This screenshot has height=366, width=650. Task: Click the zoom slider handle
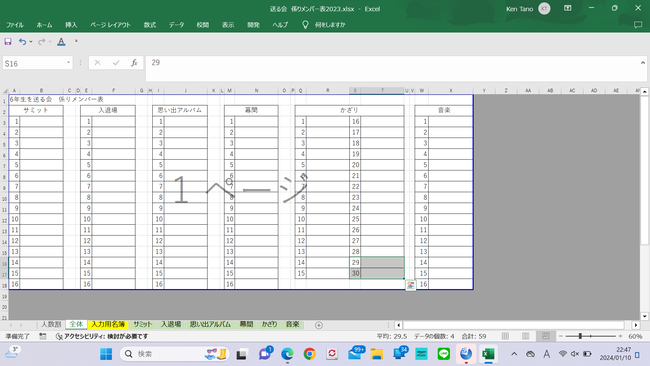[580, 336]
